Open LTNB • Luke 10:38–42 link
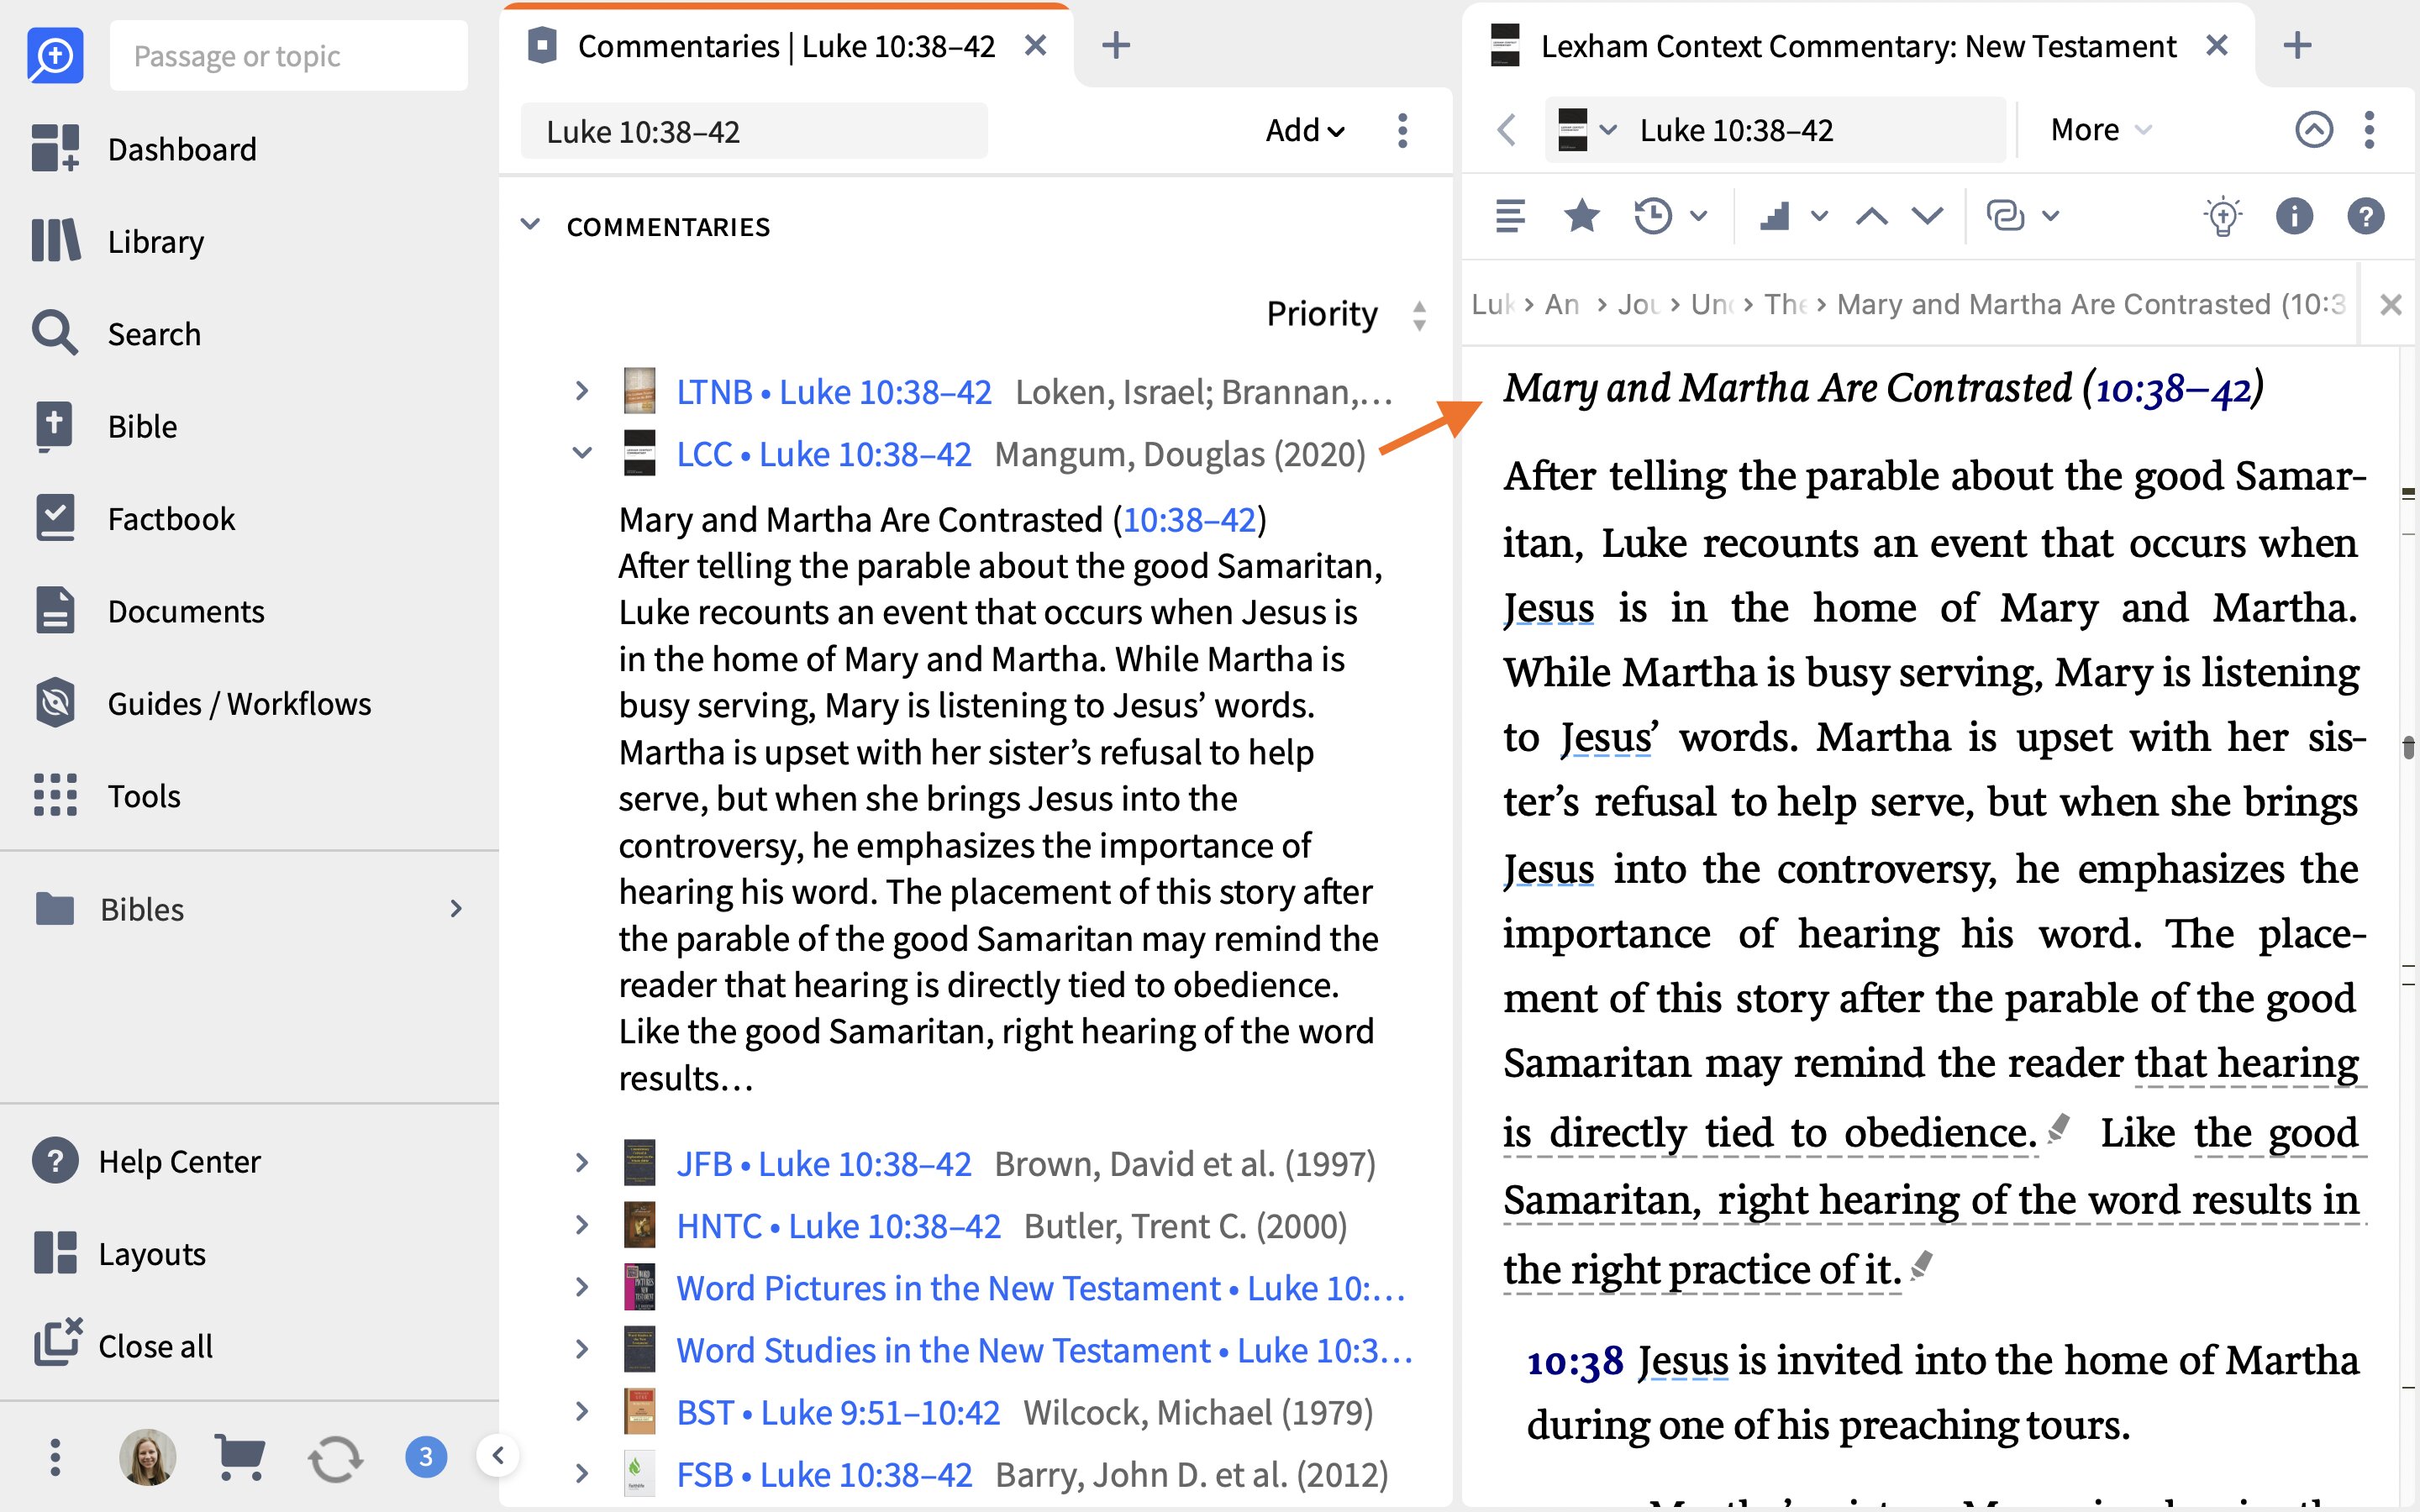The height and width of the screenshot is (1512, 2420). (834, 392)
